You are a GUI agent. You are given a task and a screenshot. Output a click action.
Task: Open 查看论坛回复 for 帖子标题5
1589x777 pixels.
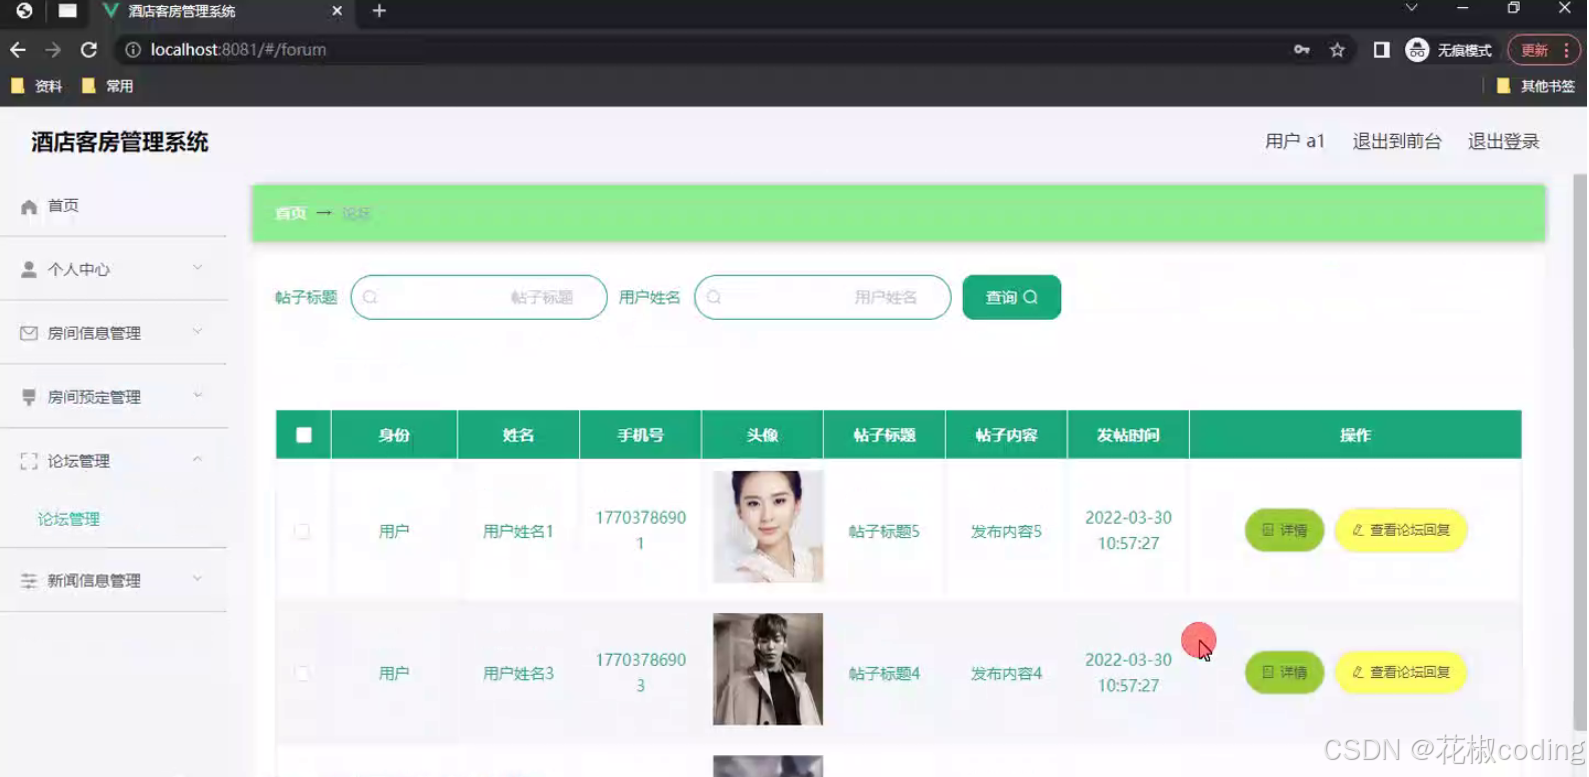pyautogui.click(x=1401, y=530)
